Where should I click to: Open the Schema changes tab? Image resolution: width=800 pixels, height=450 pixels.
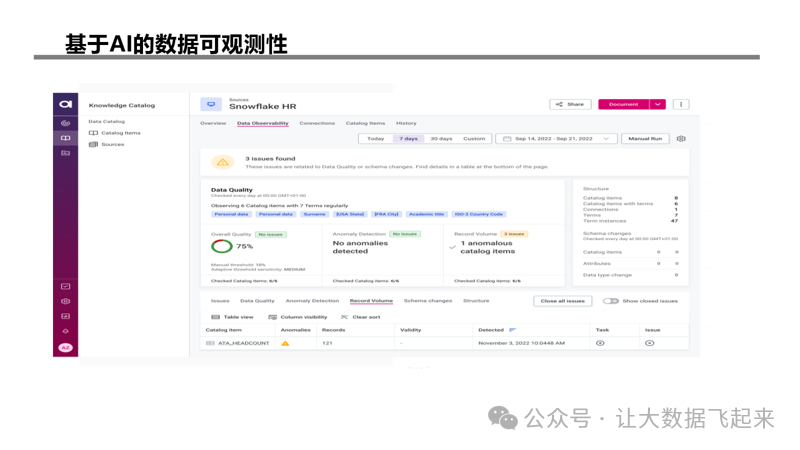pos(427,301)
